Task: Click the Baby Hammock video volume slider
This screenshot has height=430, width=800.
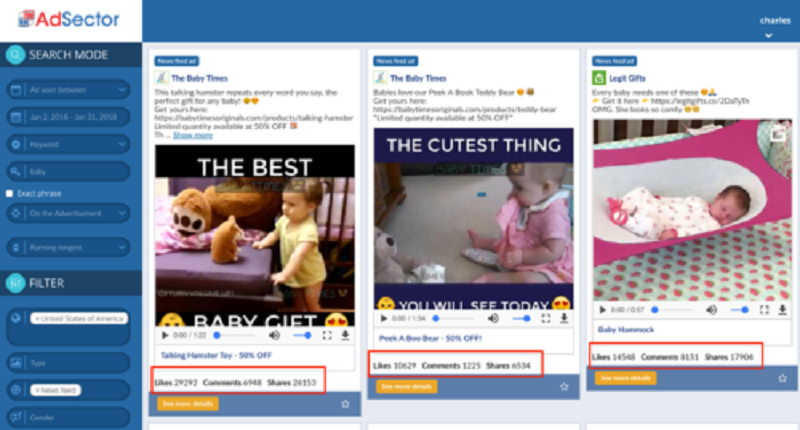Action: 740,310
